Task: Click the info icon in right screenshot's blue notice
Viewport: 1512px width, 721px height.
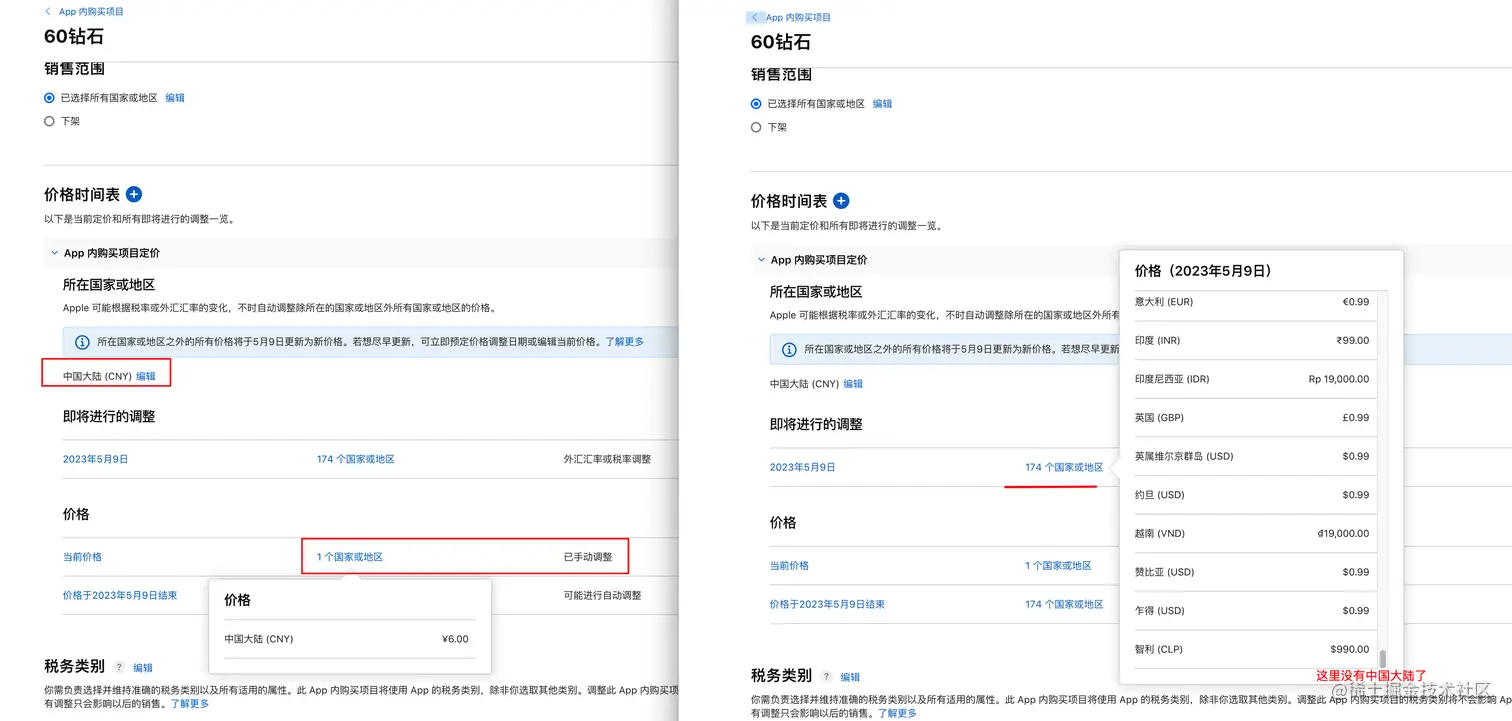Action: [789, 349]
